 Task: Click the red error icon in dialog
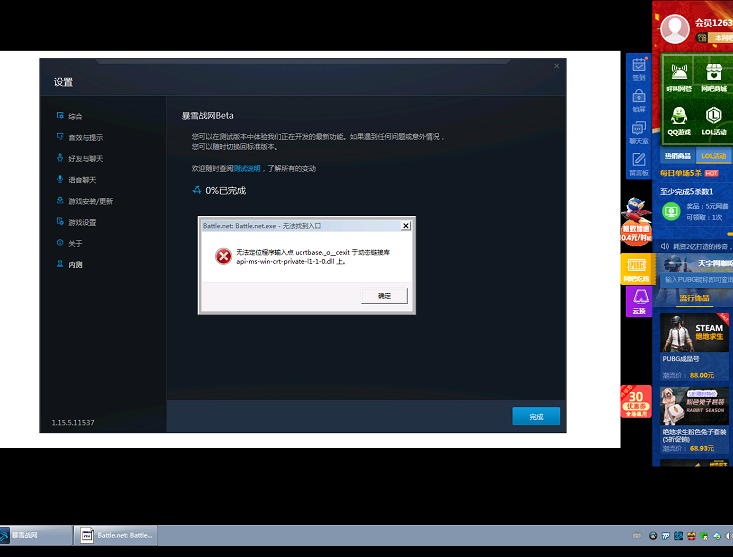pyautogui.click(x=223, y=256)
